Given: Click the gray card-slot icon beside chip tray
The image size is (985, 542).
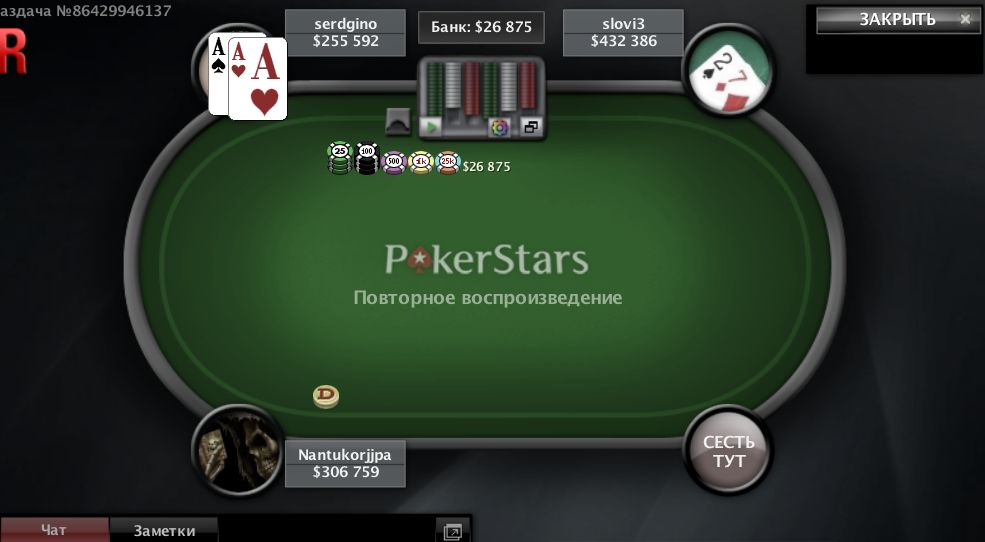Looking at the screenshot, I should coord(398,122).
